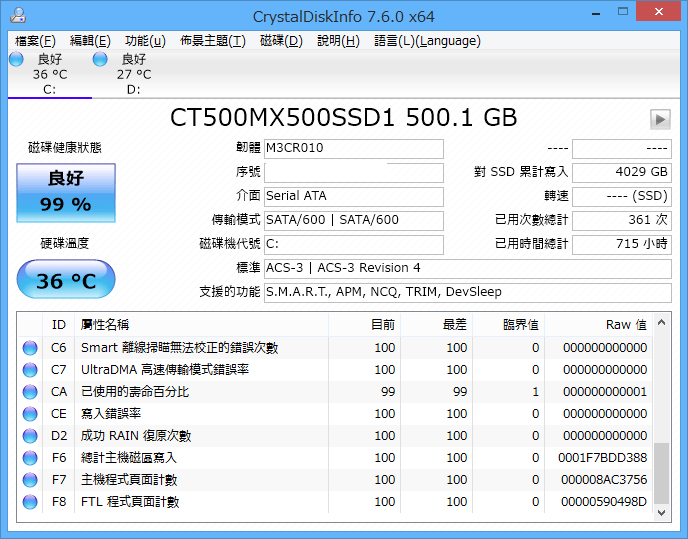Screen dimensions: 688x539
Task: Click status dot for attribute CA
Action: point(30,392)
